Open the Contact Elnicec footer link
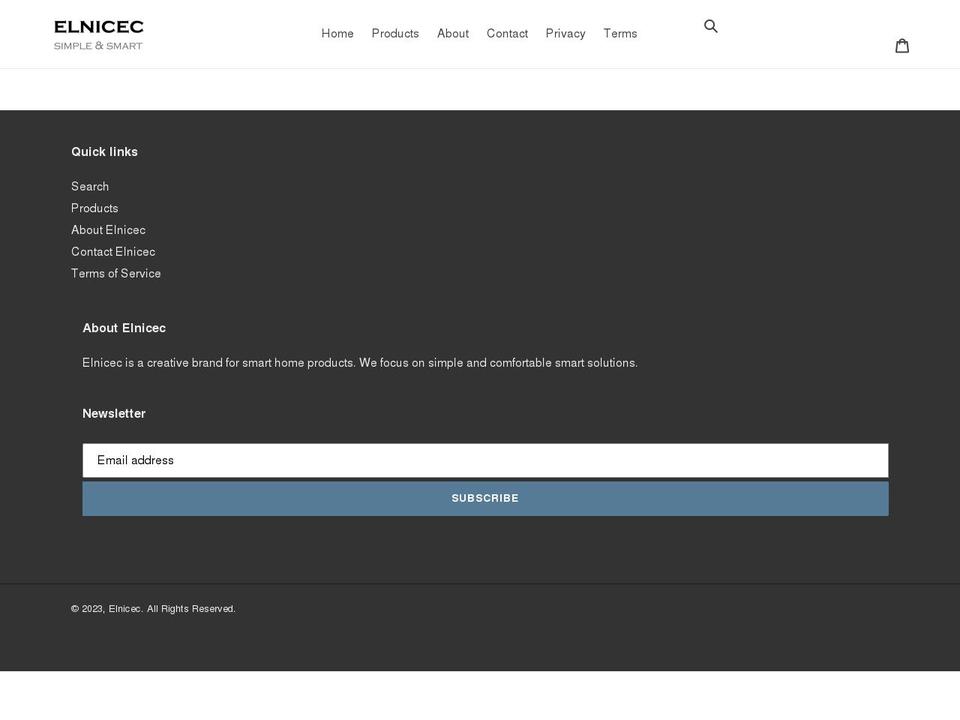 click(x=113, y=251)
